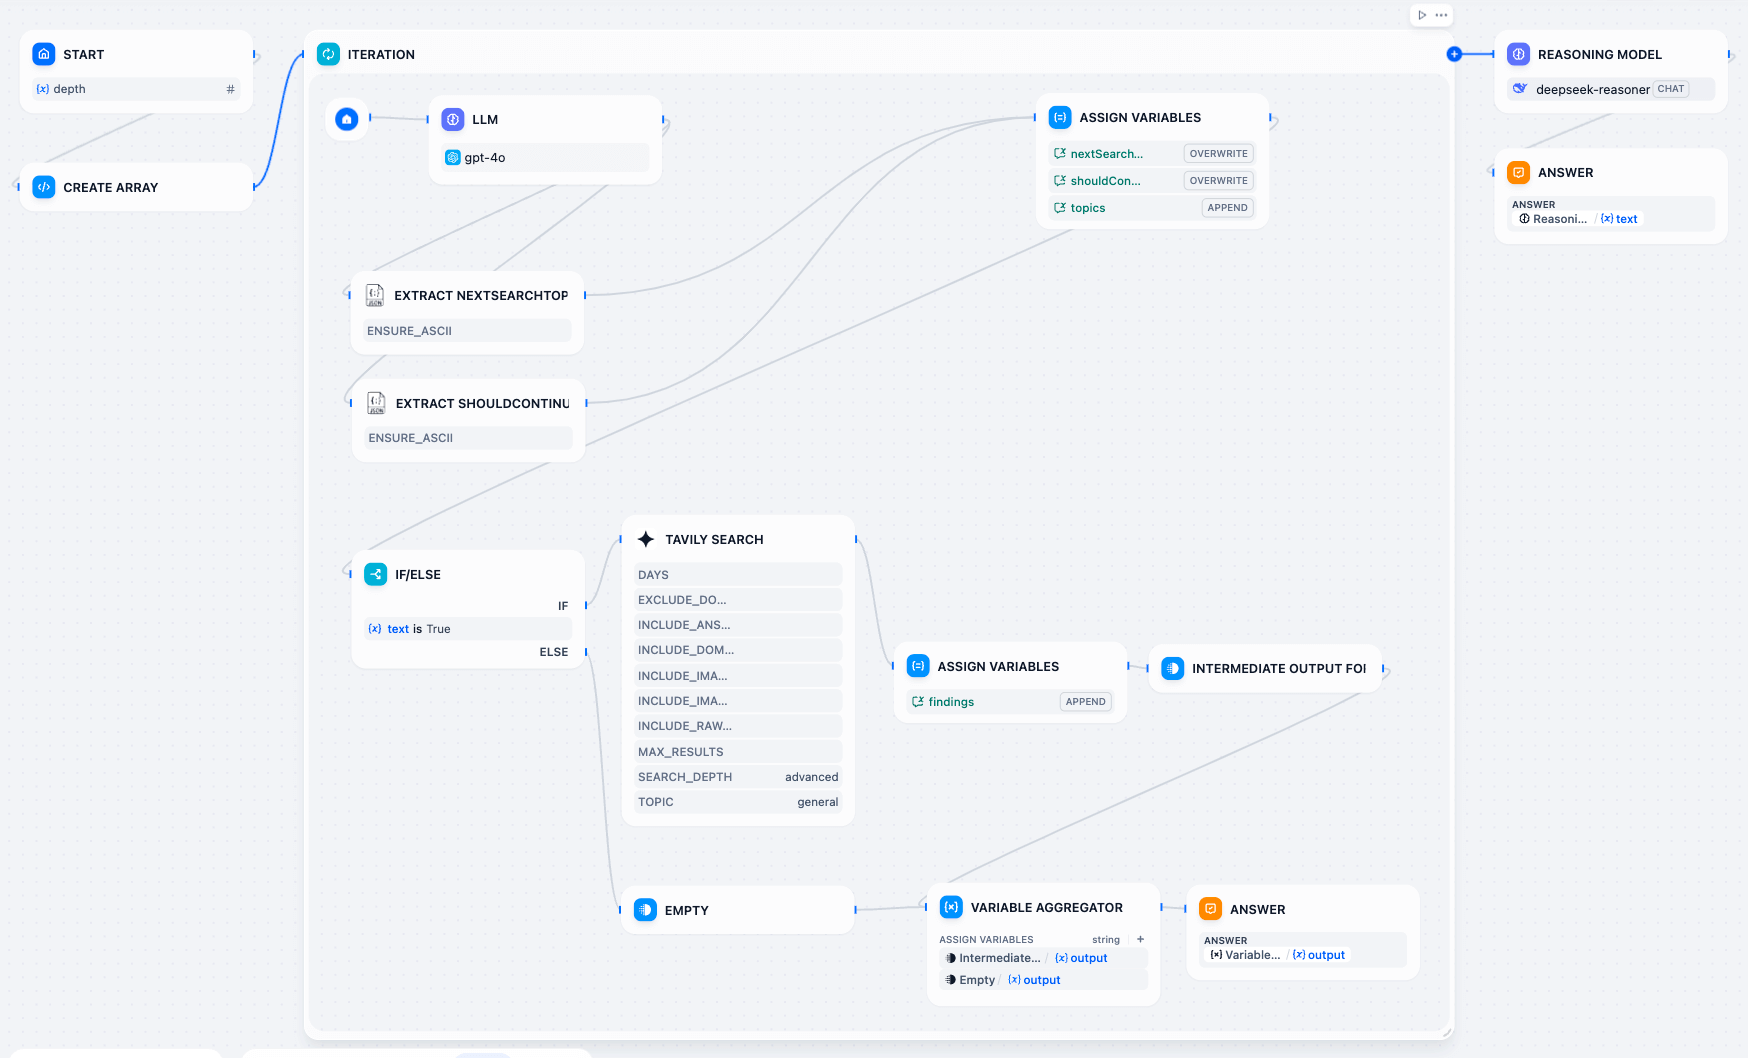Click the IF/ELSE branch icon

pyautogui.click(x=376, y=574)
